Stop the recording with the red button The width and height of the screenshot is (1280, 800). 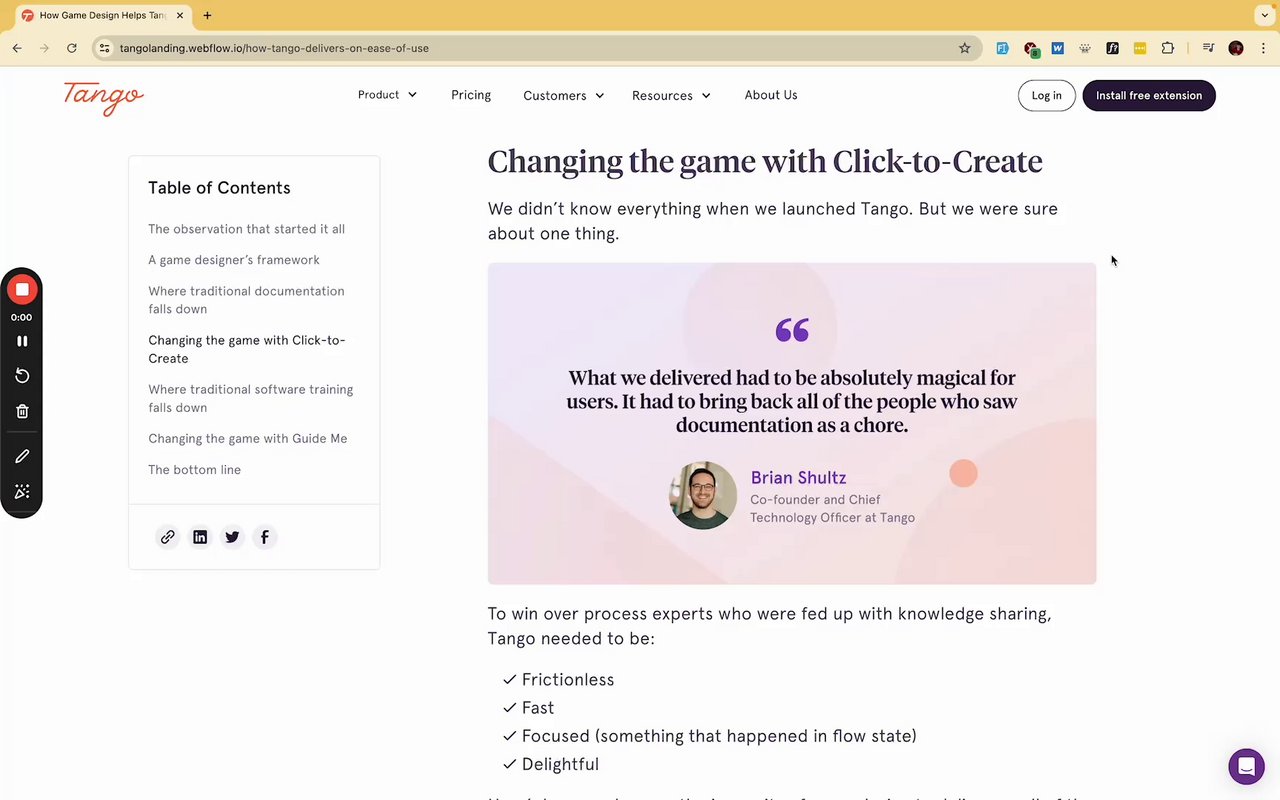click(x=22, y=290)
